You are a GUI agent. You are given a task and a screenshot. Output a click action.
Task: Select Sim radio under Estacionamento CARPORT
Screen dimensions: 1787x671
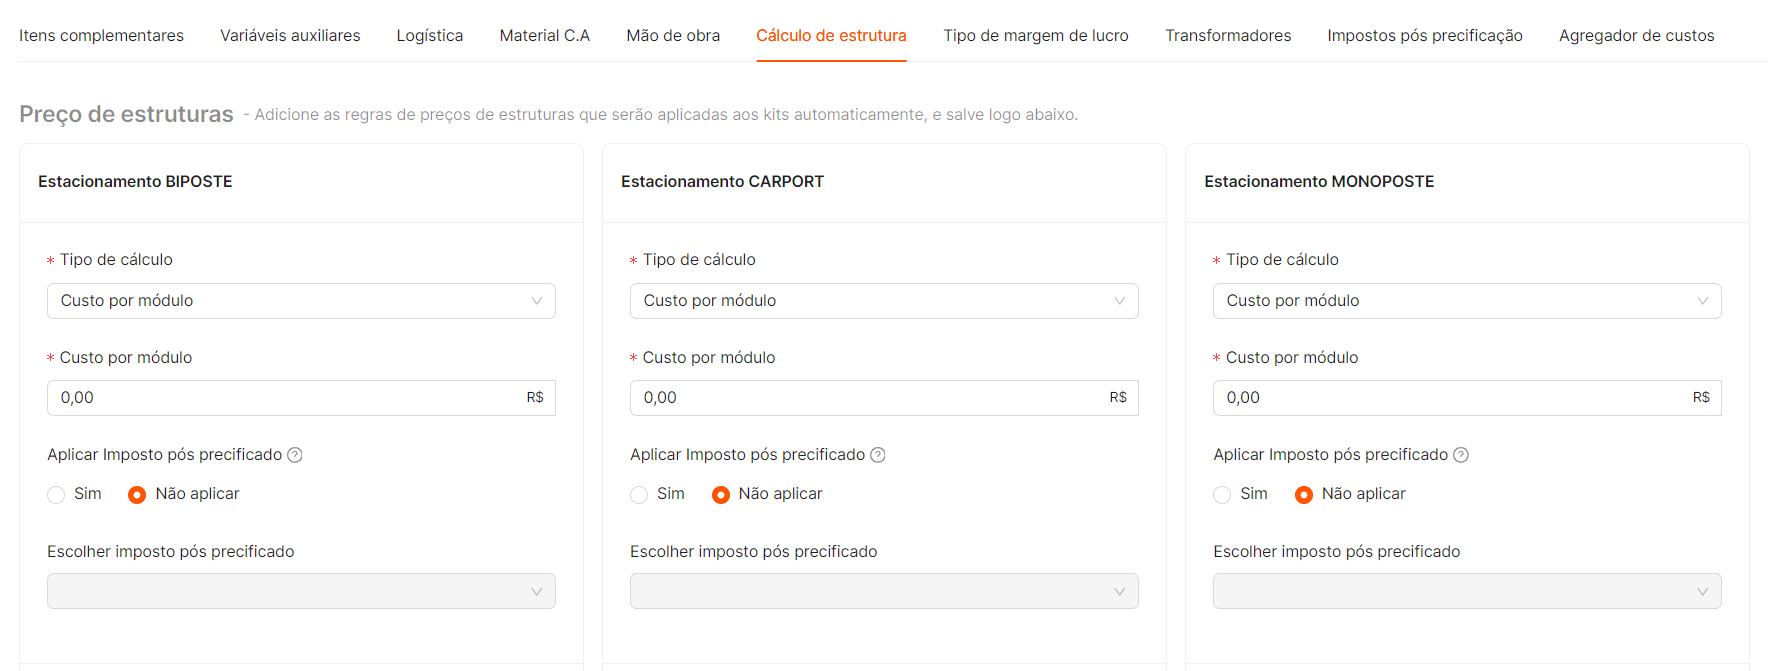tap(639, 495)
